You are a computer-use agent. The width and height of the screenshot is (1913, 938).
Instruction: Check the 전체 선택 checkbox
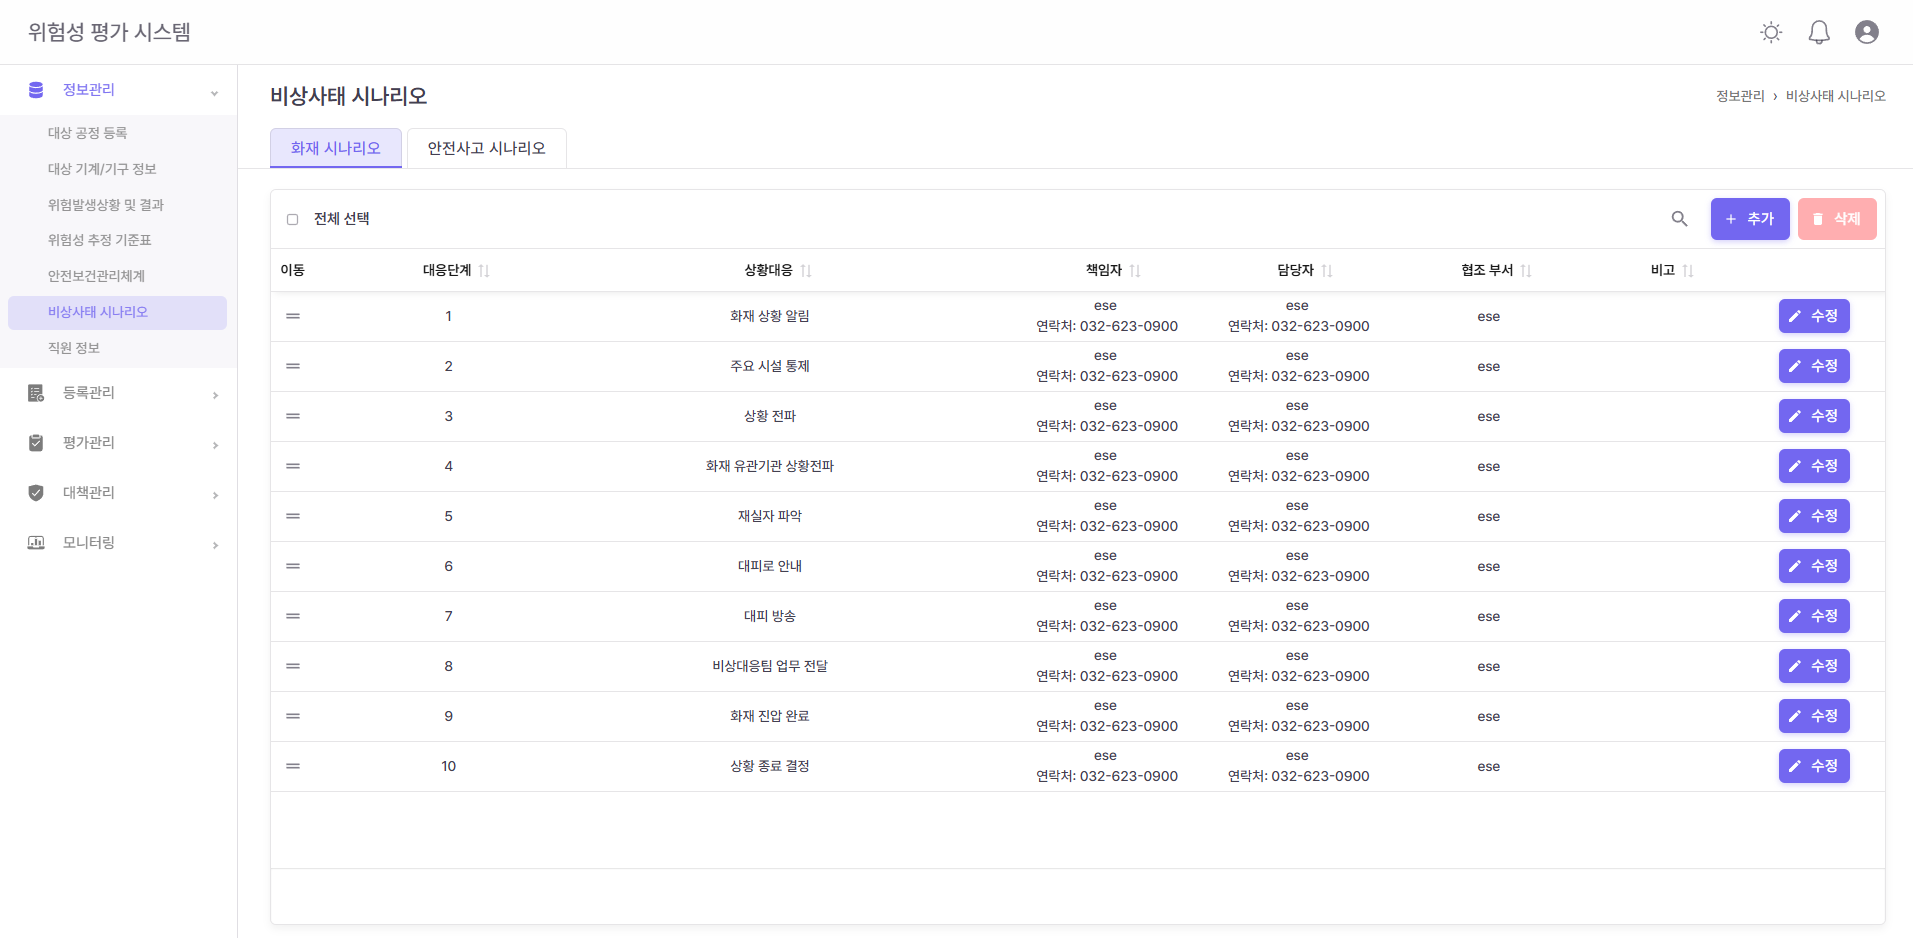pyautogui.click(x=293, y=220)
